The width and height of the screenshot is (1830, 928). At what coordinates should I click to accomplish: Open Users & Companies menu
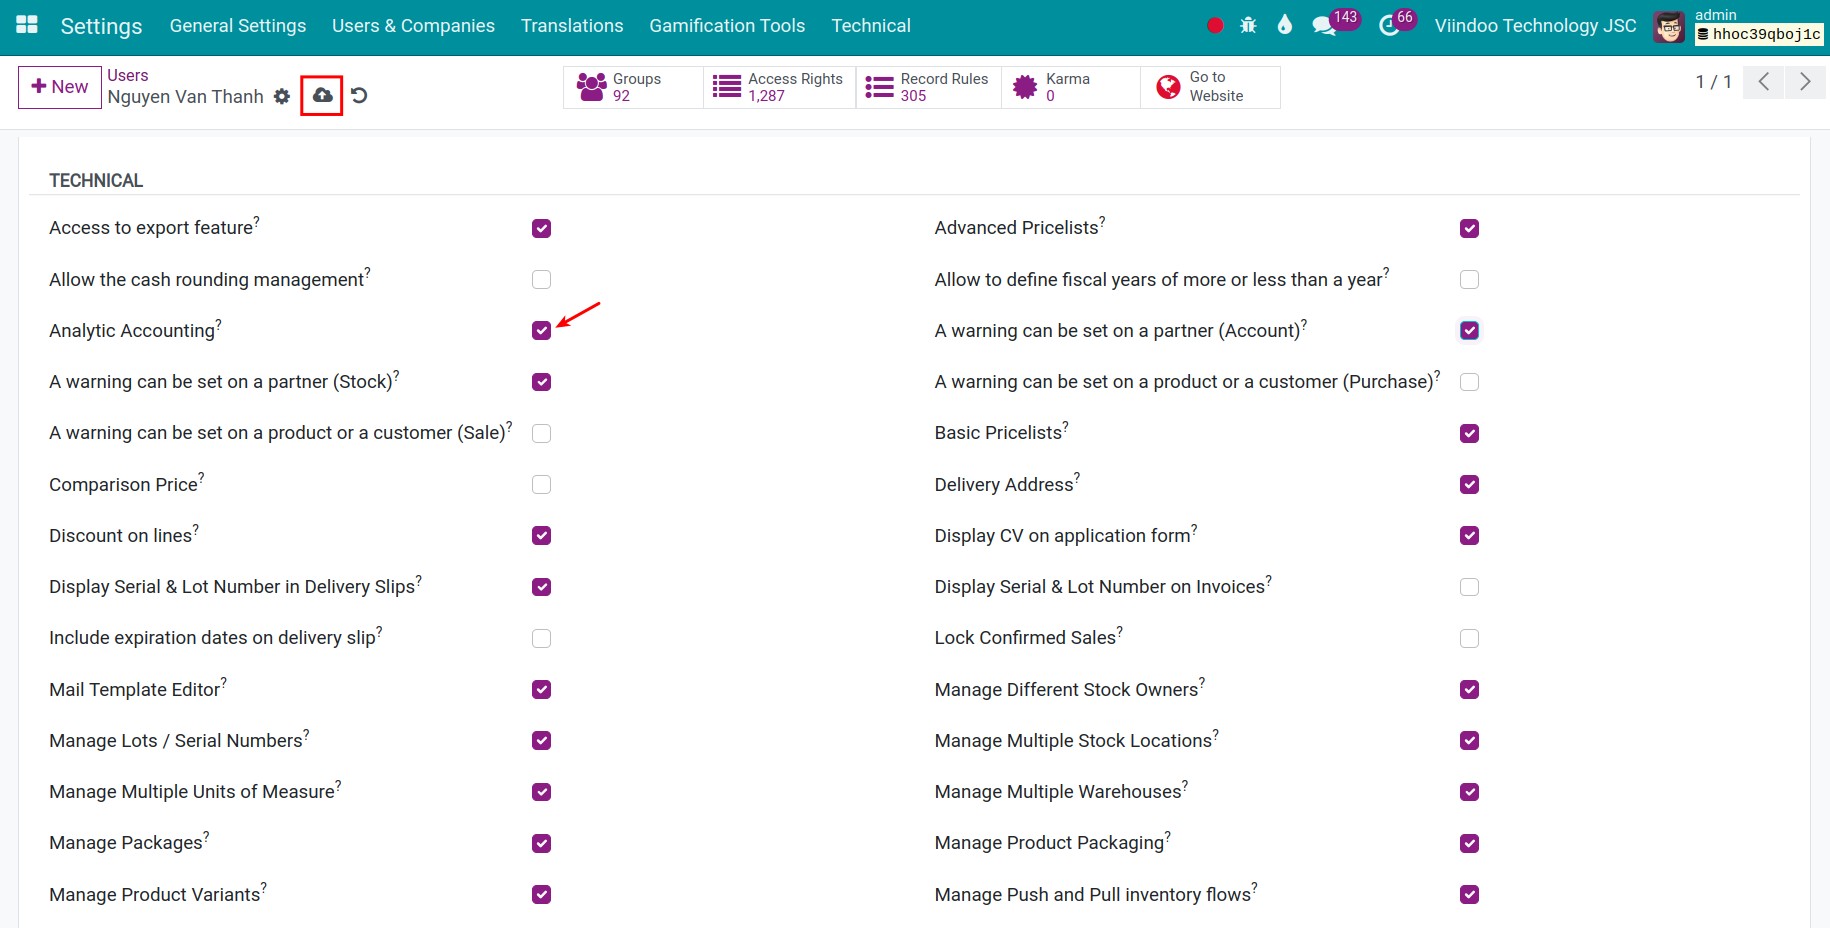pos(413,26)
